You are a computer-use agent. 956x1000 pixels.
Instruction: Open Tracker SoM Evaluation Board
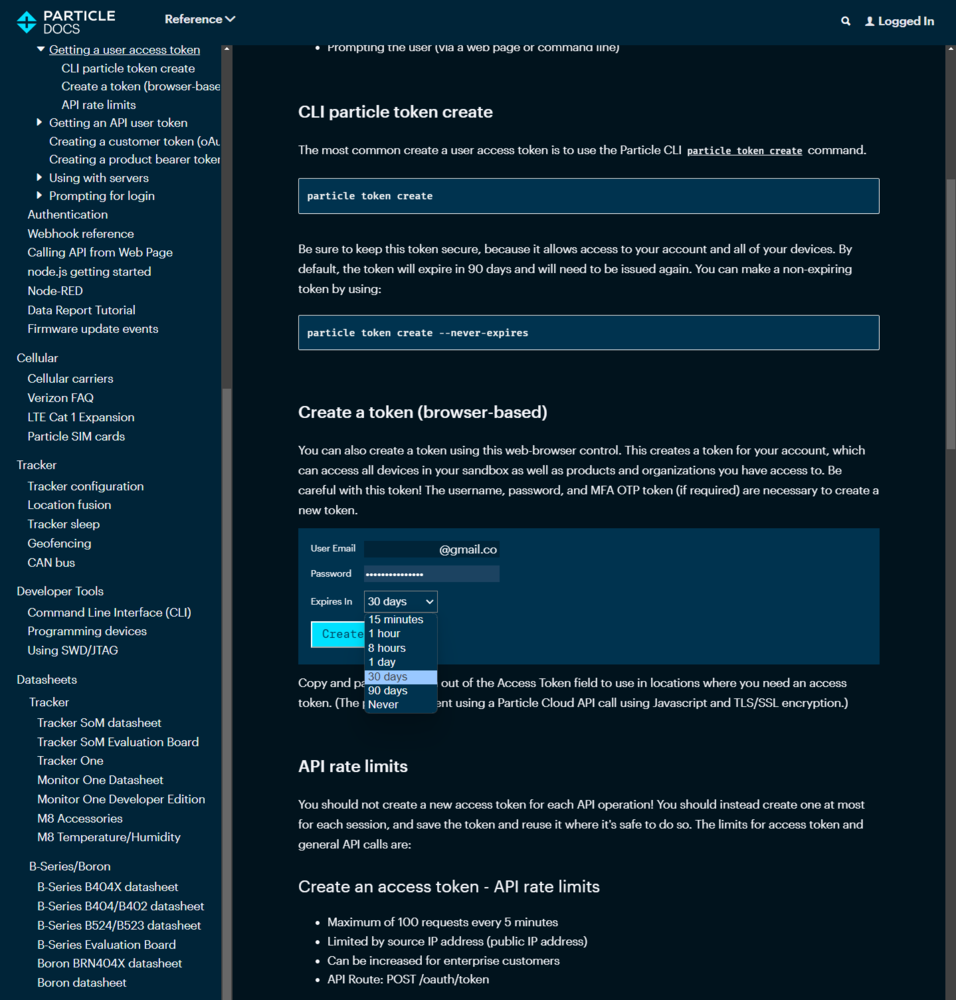[118, 742]
